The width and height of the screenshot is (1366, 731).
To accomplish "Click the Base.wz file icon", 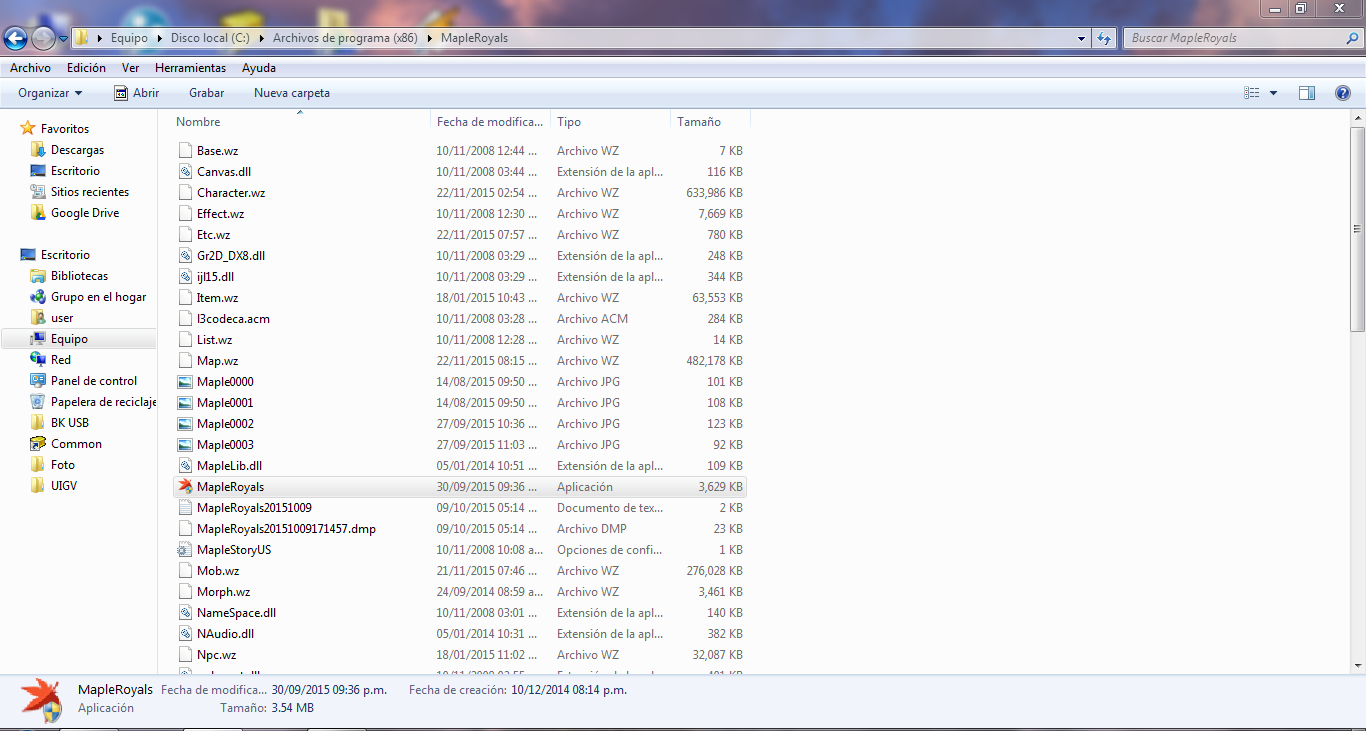I will [x=184, y=151].
